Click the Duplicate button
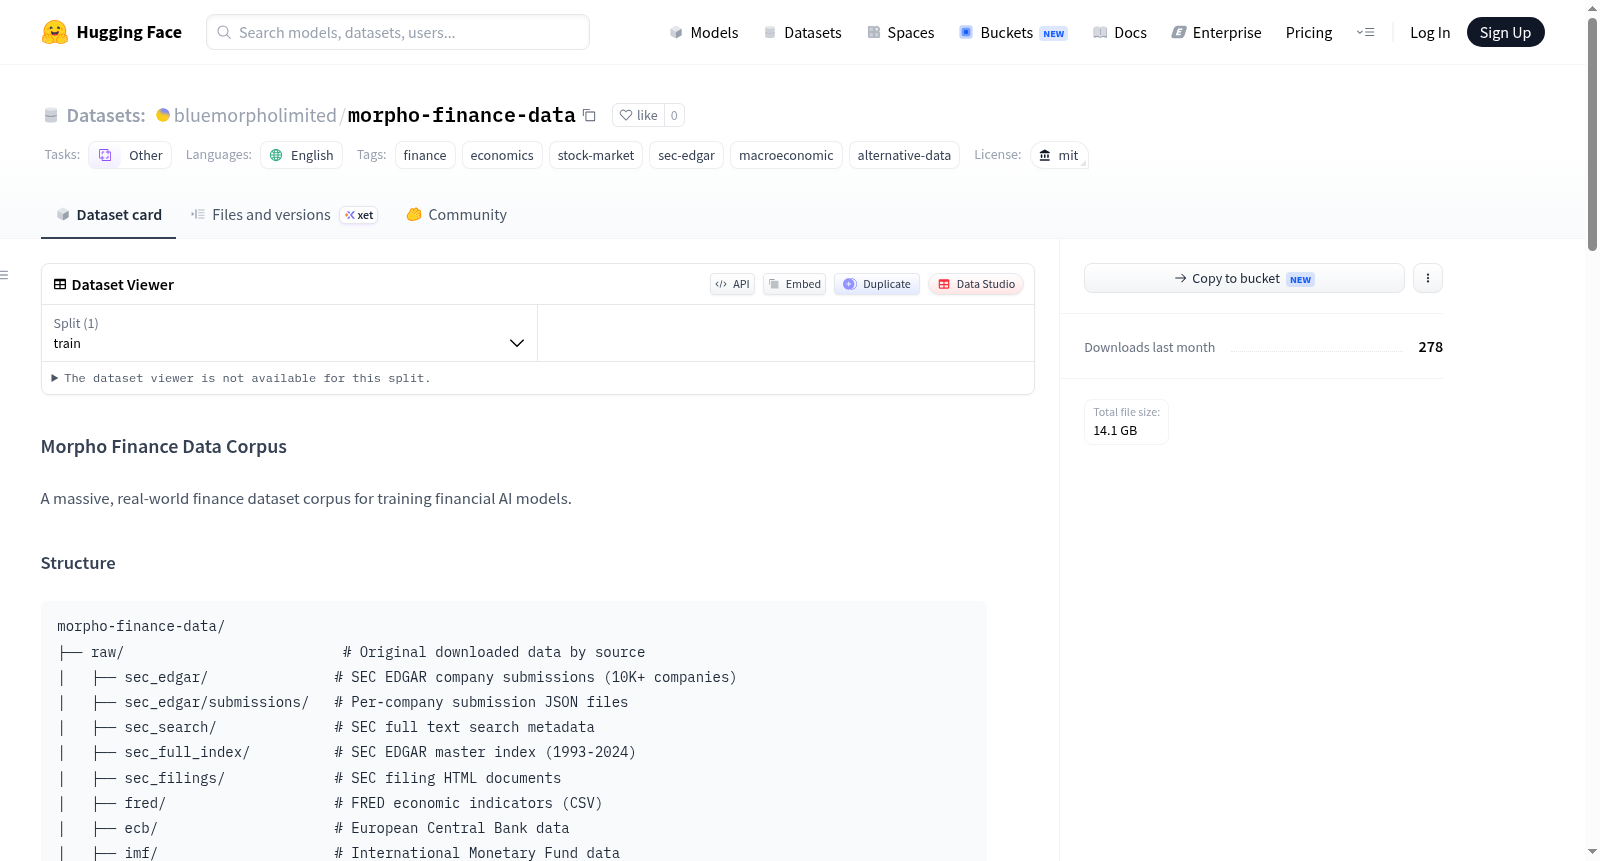 pyautogui.click(x=877, y=284)
